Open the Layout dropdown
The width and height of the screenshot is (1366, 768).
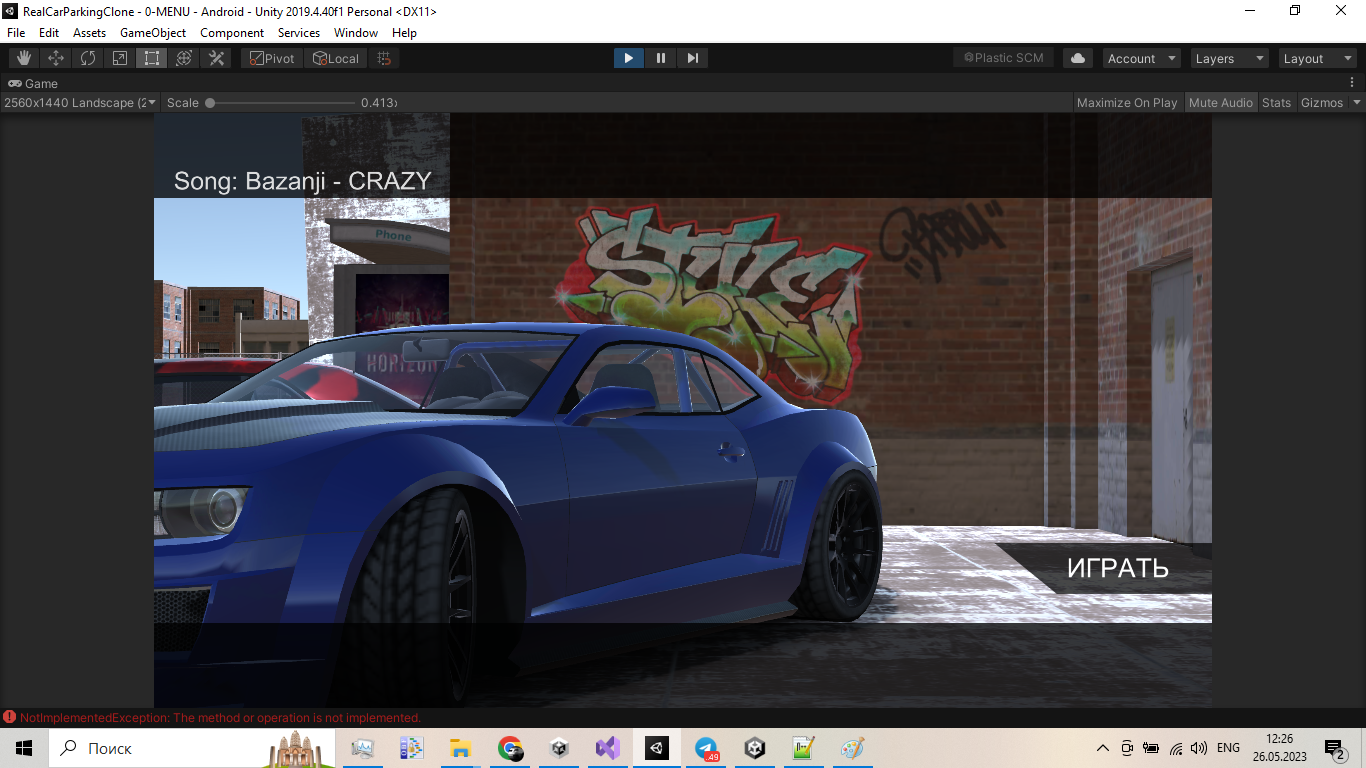1317,58
